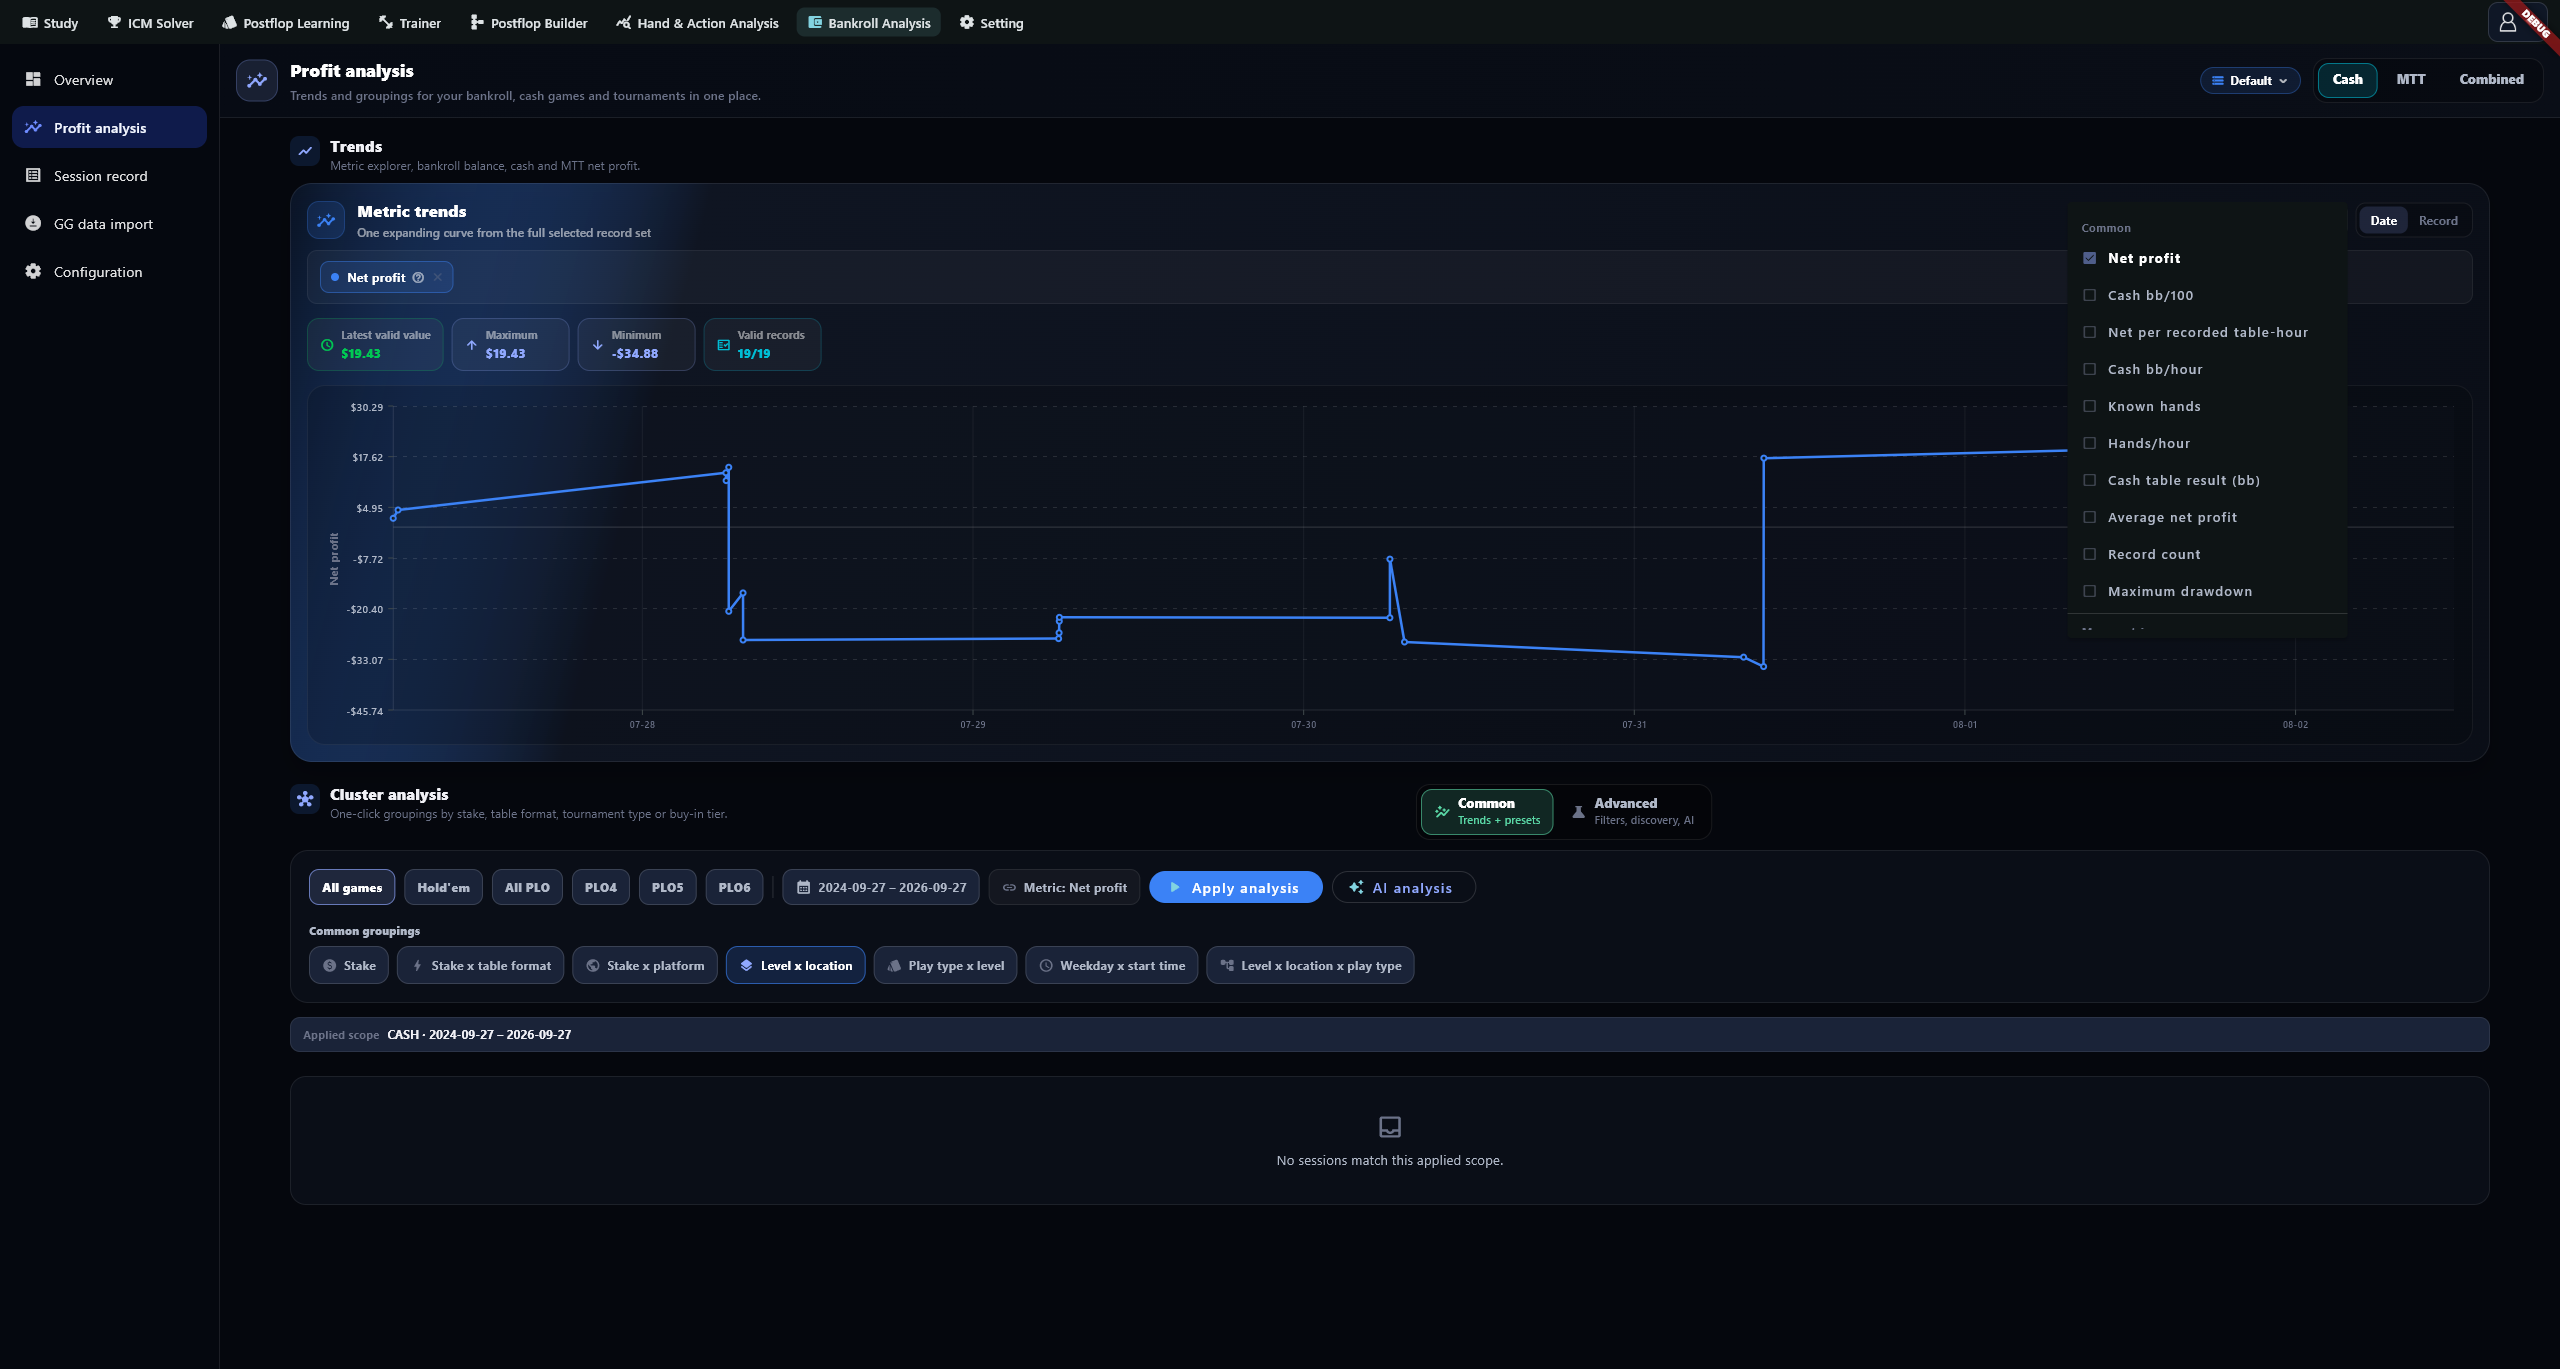
Task: Open the Metric: Net profit selector
Action: pyautogui.click(x=1064, y=888)
